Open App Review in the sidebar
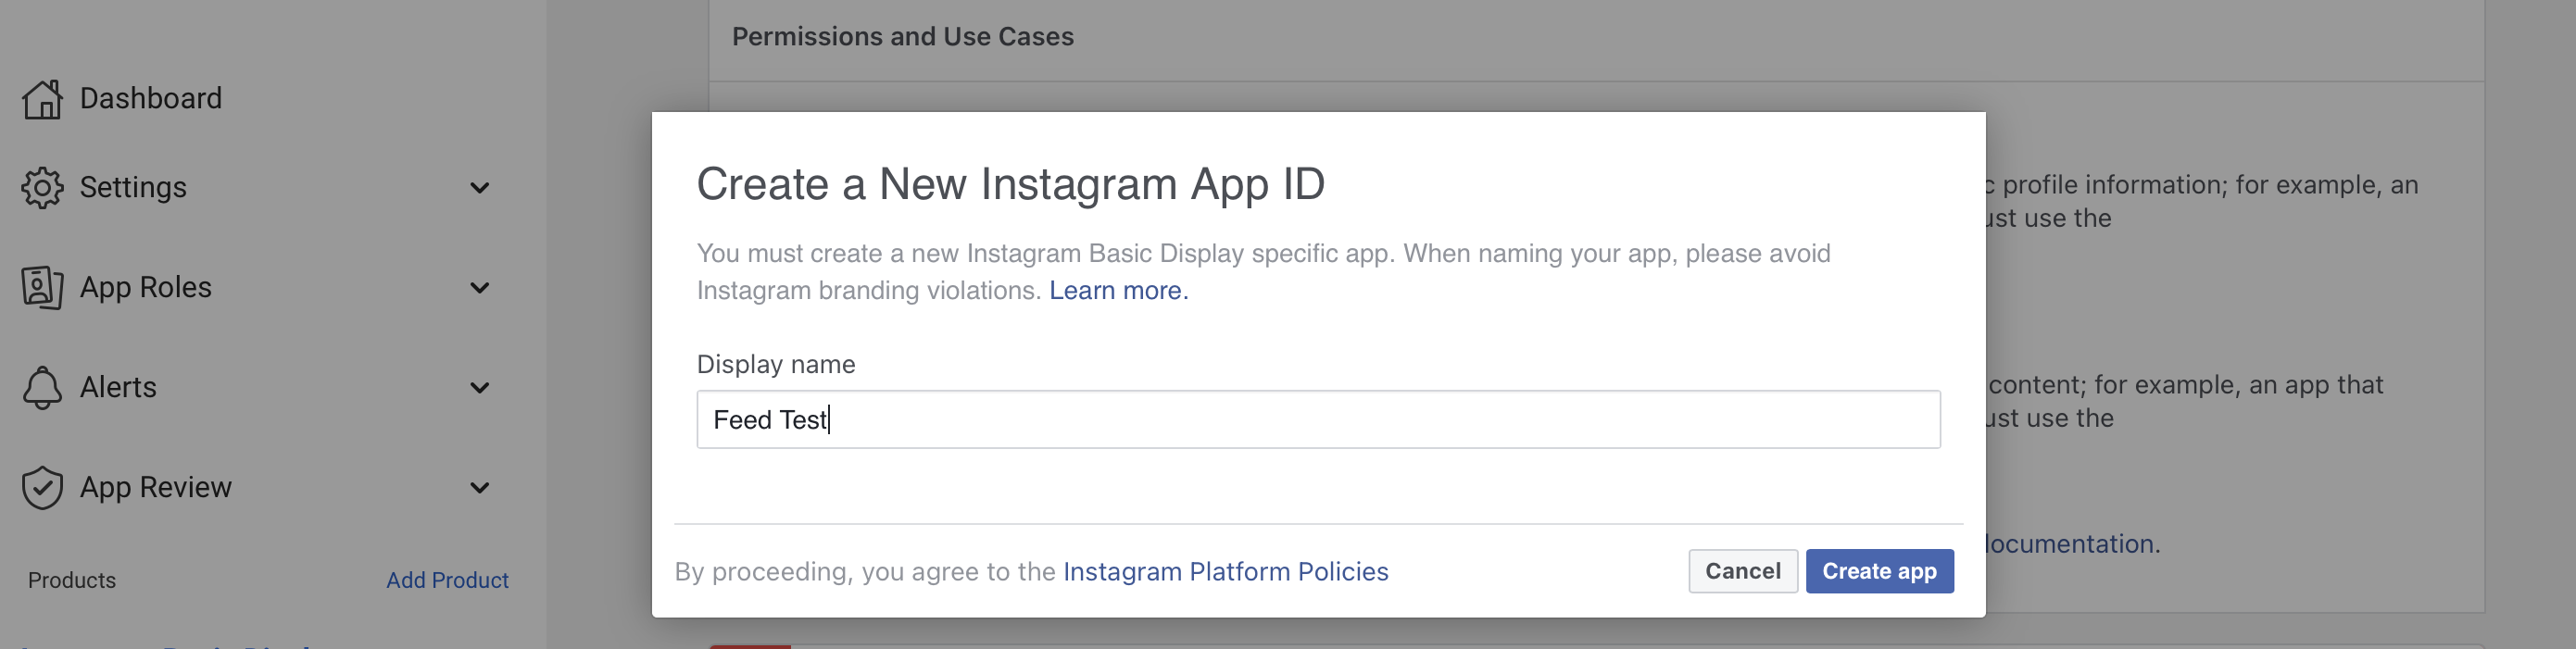 point(156,488)
